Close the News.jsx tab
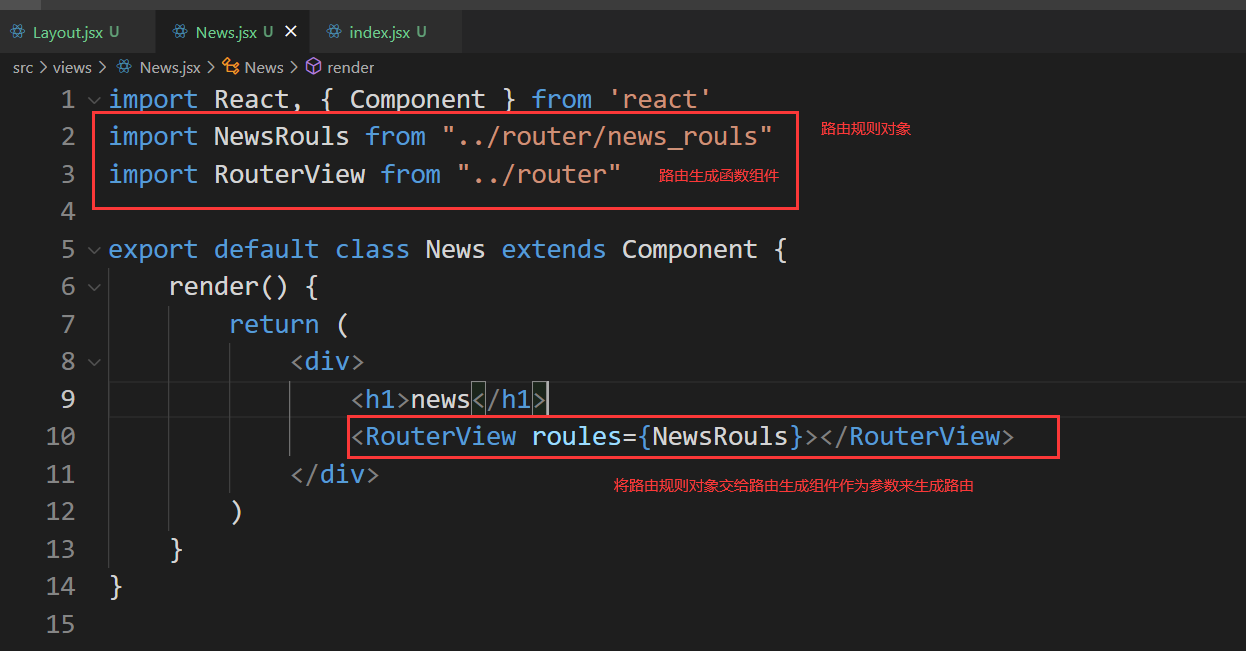The image size is (1246, 651). point(290,31)
